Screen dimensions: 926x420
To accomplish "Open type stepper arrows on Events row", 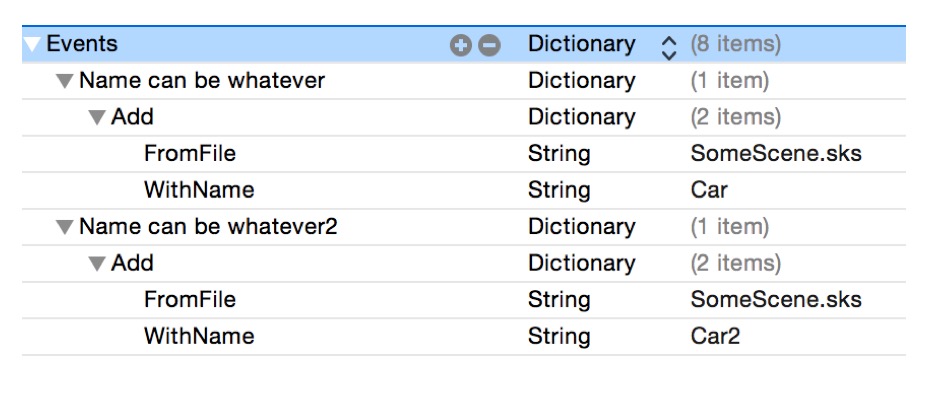I will [669, 45].
